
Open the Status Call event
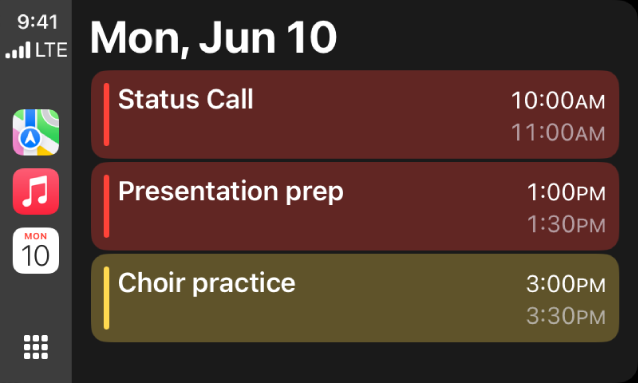(355, 114)
